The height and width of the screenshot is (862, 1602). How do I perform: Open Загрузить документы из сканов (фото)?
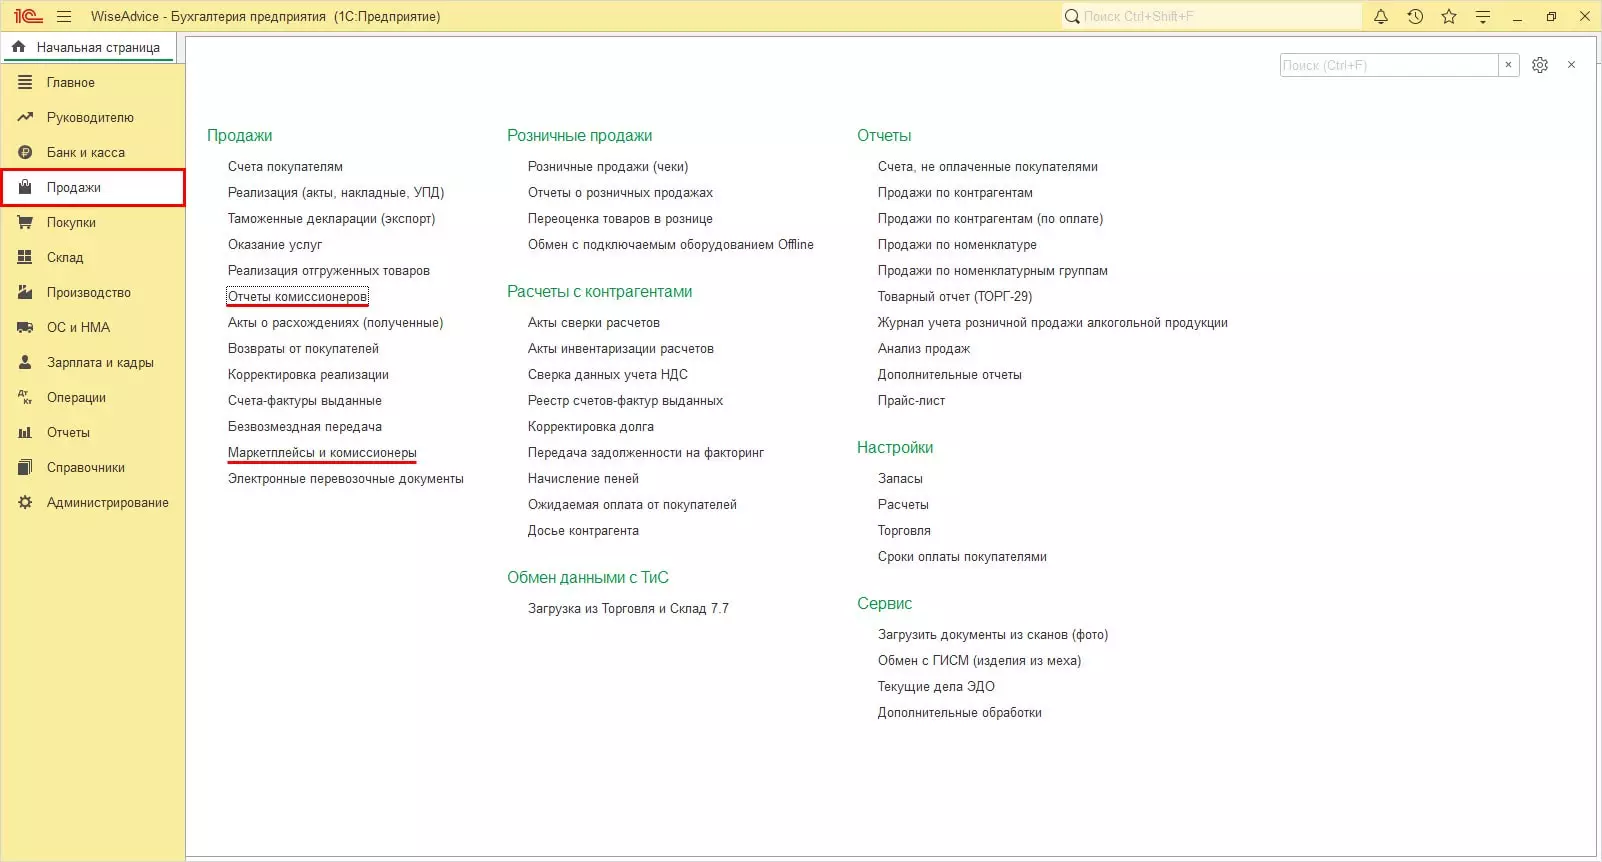(993, 634)
